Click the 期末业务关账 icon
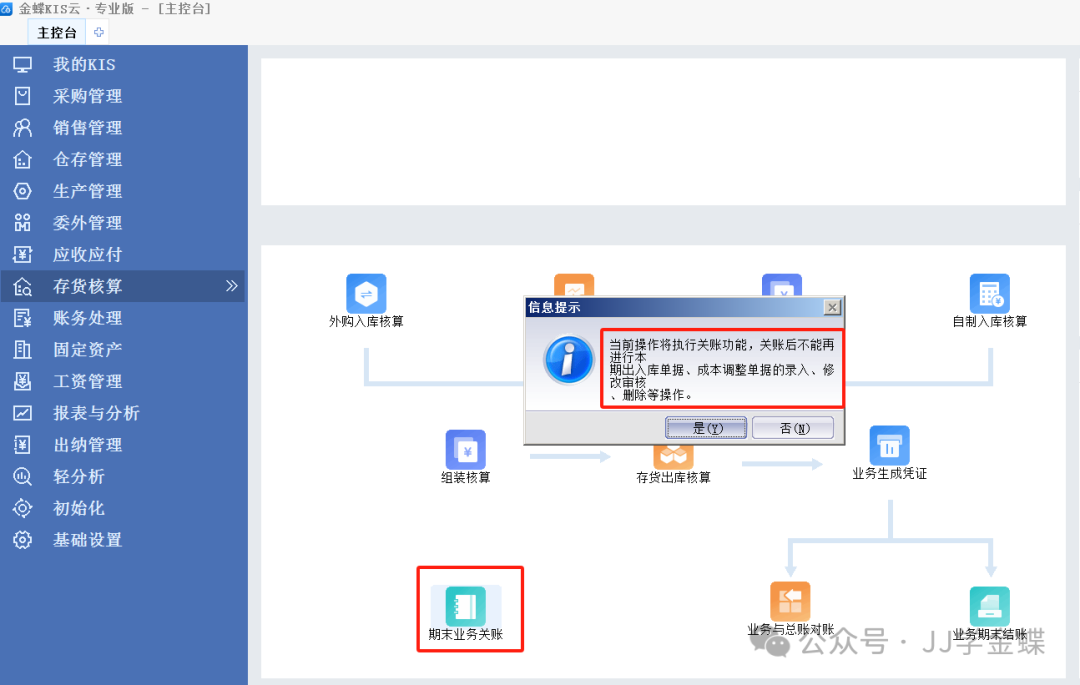Viewport: 1080px width, 685px height. 465,606
